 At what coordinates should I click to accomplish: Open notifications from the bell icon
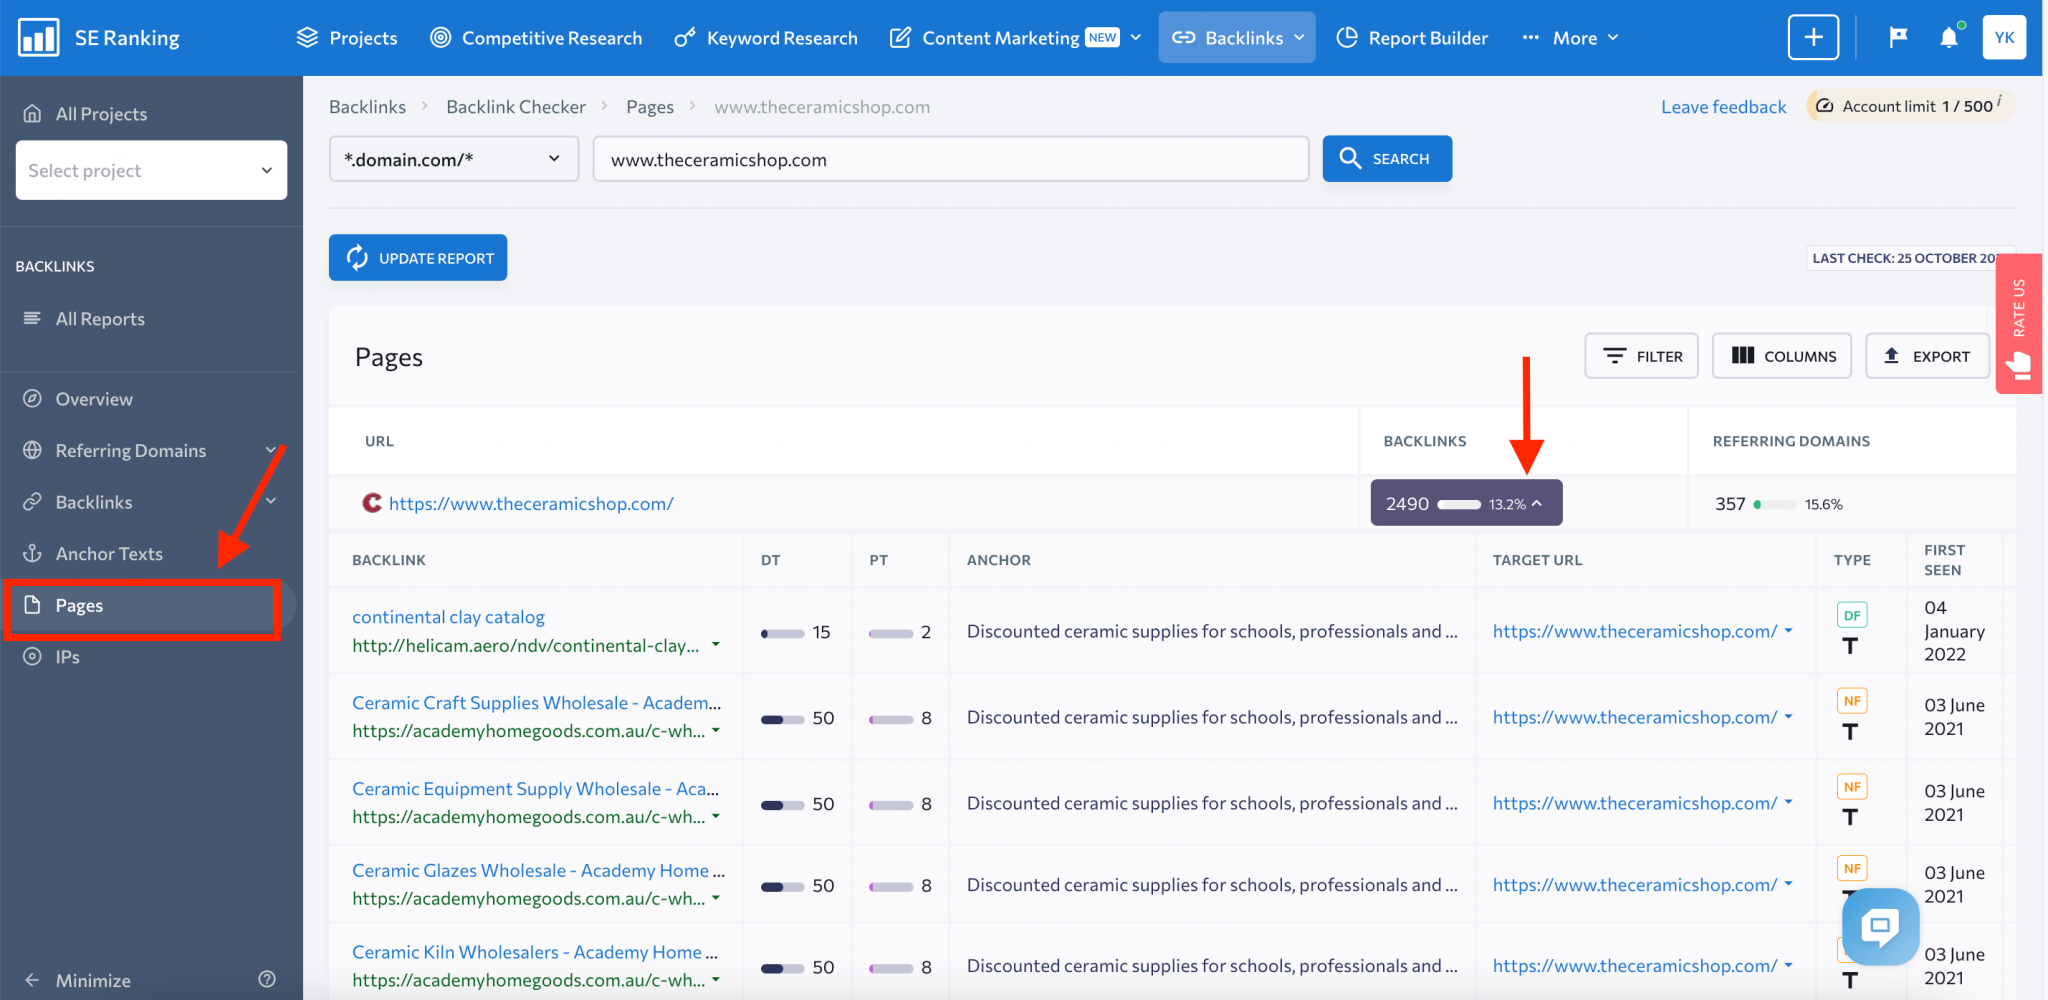click(1948, 37)
